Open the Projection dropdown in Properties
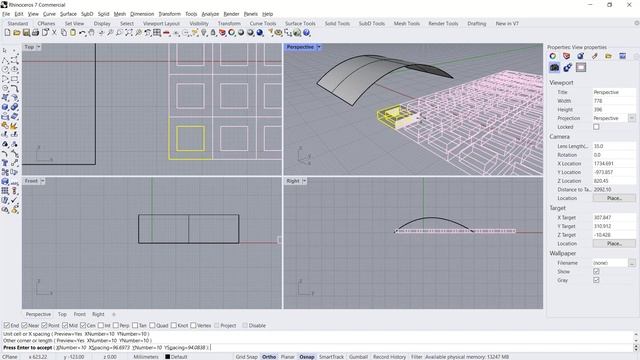 click(631, 118)
